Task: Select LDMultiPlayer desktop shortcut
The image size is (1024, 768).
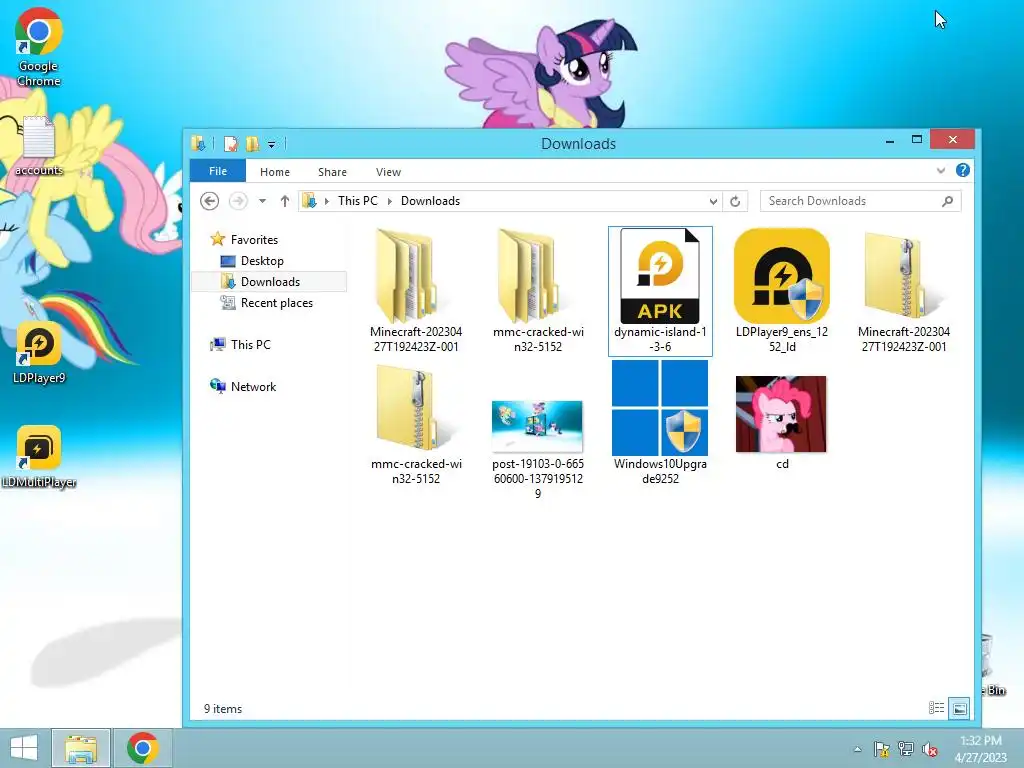Action: pos(39,457)
